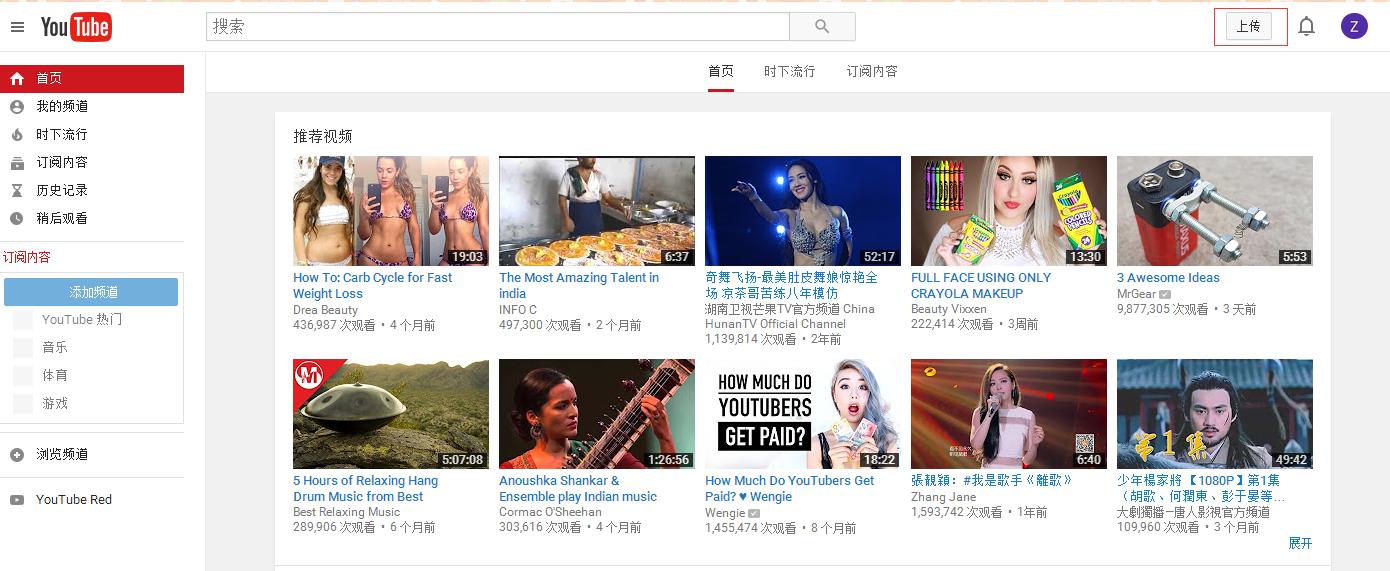Image resolution: width=1390 pixels, height=571 pixels.
Task: Click title The Most Amazing Talent in india
Action: 579,286
